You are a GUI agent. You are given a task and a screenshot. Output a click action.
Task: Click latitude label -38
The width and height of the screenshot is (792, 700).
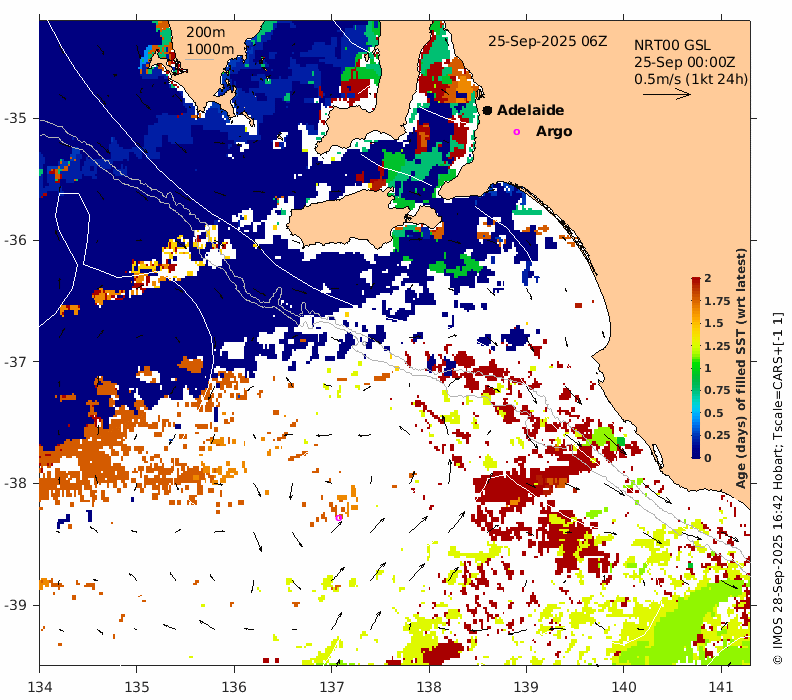coord(15,483)
